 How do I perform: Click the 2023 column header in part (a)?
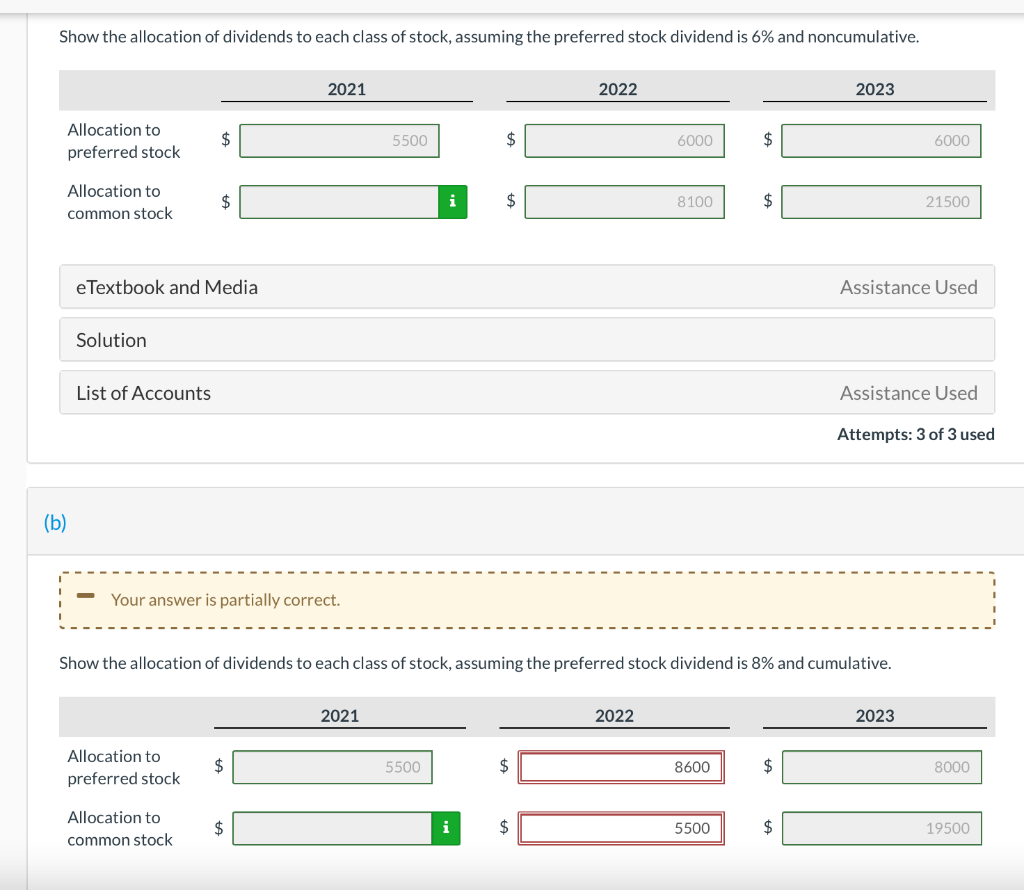(x=875, y=89)
